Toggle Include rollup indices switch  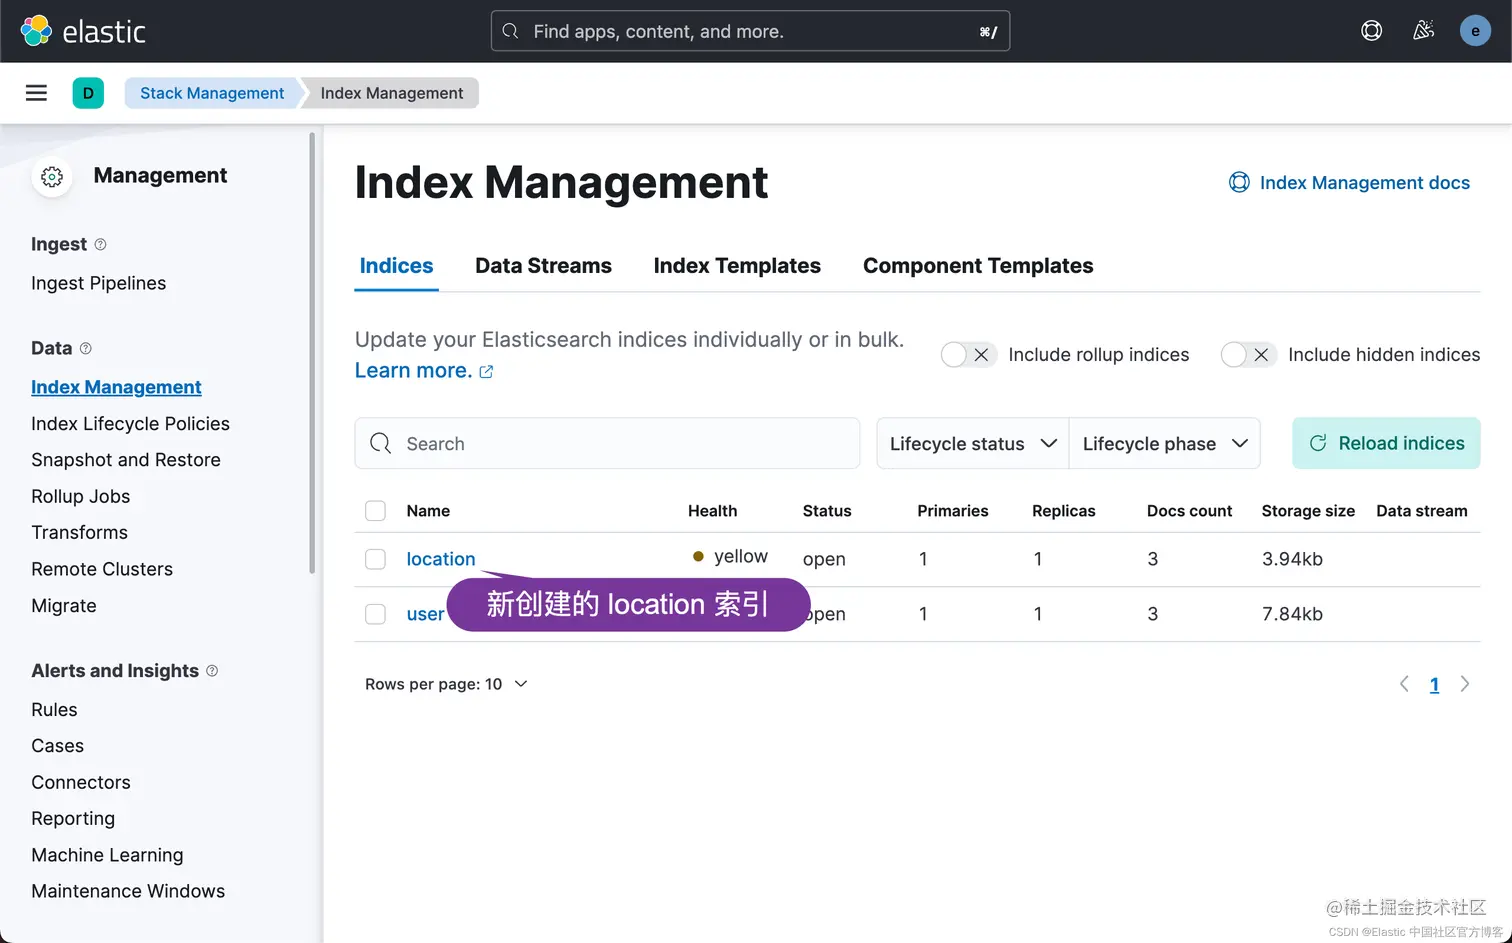(968, 354)
